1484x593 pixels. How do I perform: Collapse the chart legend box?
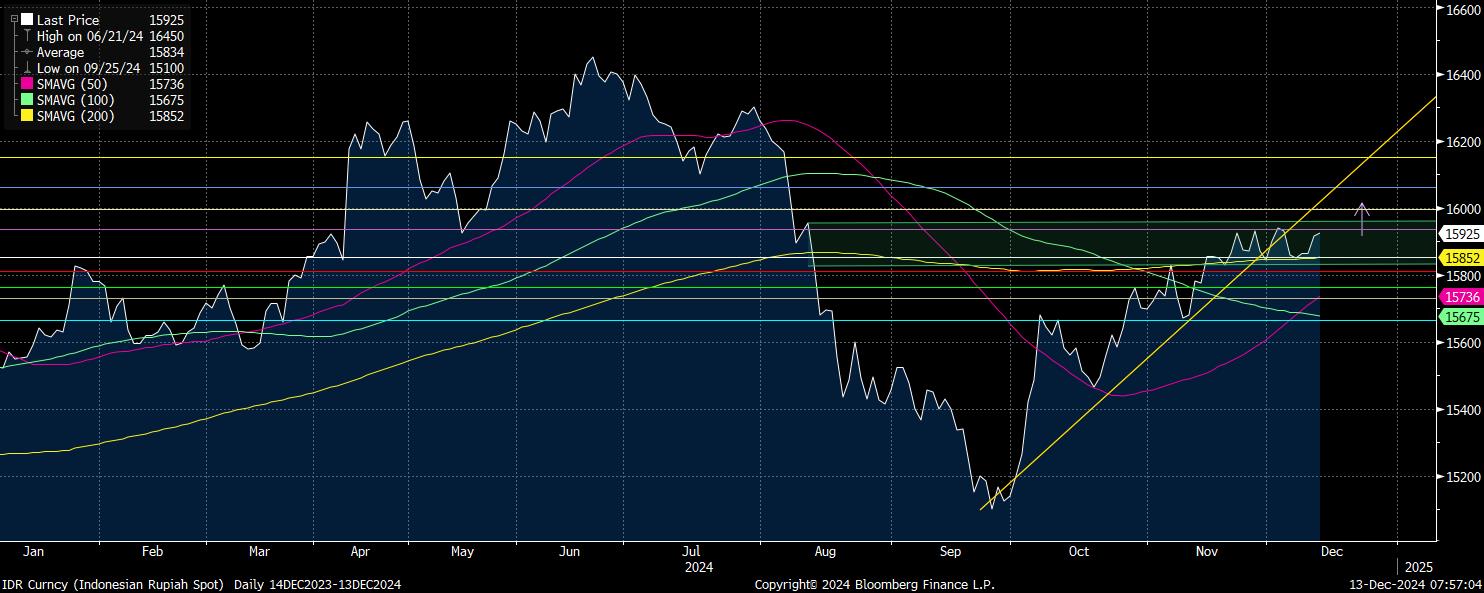[x=14, y=19]
